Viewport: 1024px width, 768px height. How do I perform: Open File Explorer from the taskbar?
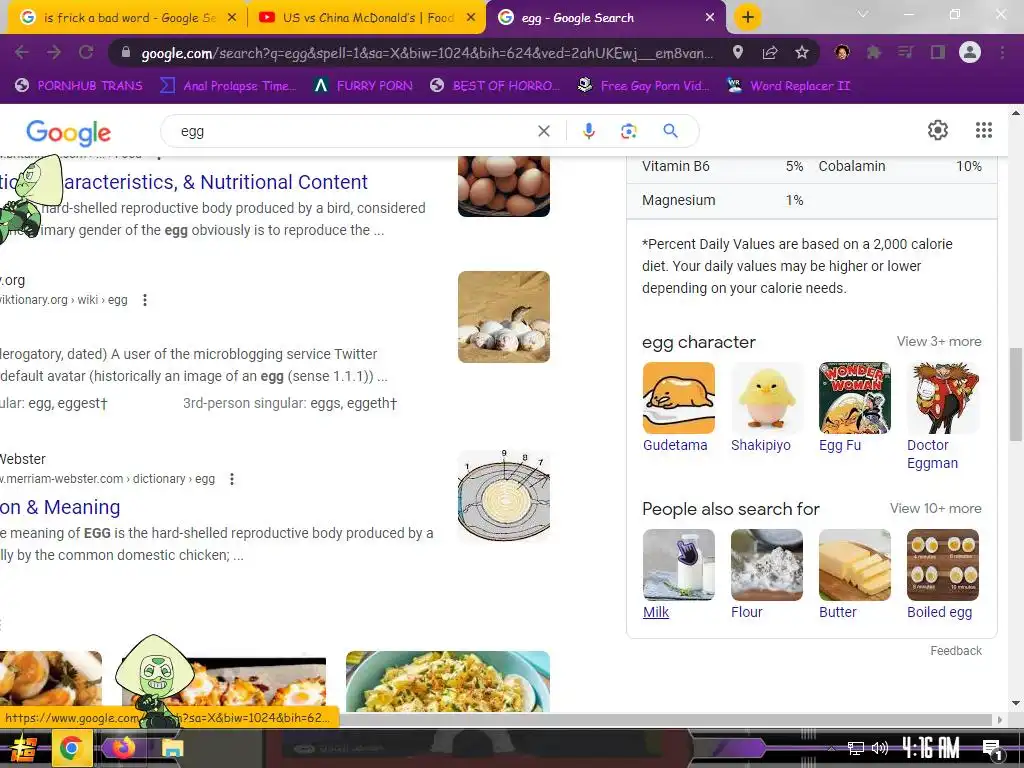[x=172, y=748]
